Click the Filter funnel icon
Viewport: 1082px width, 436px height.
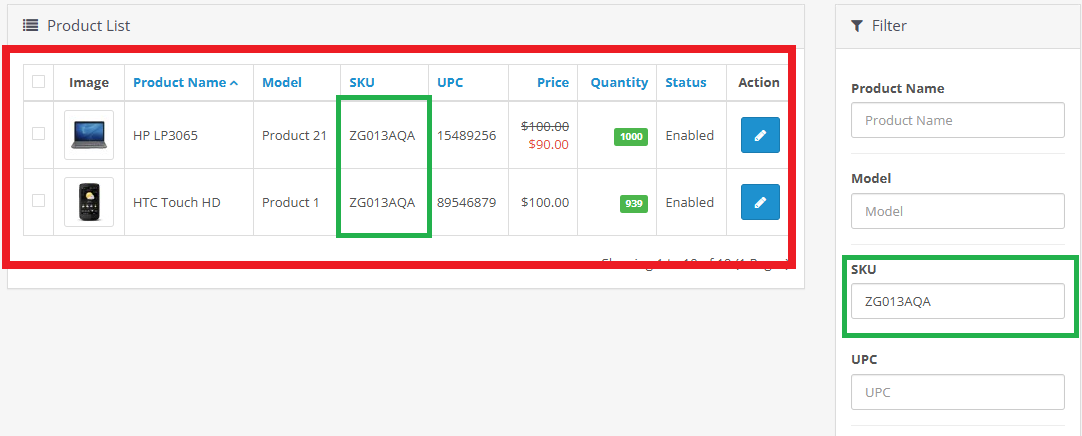[x=857, y=25]
